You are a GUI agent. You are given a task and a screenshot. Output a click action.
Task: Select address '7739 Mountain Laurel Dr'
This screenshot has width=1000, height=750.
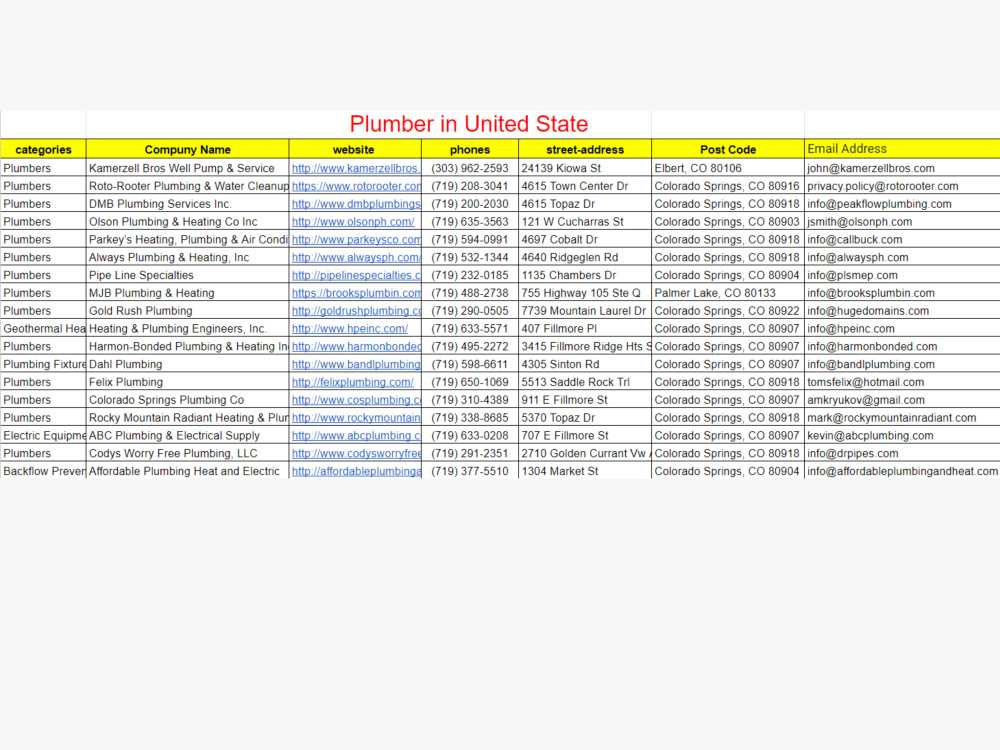point(584,311)
